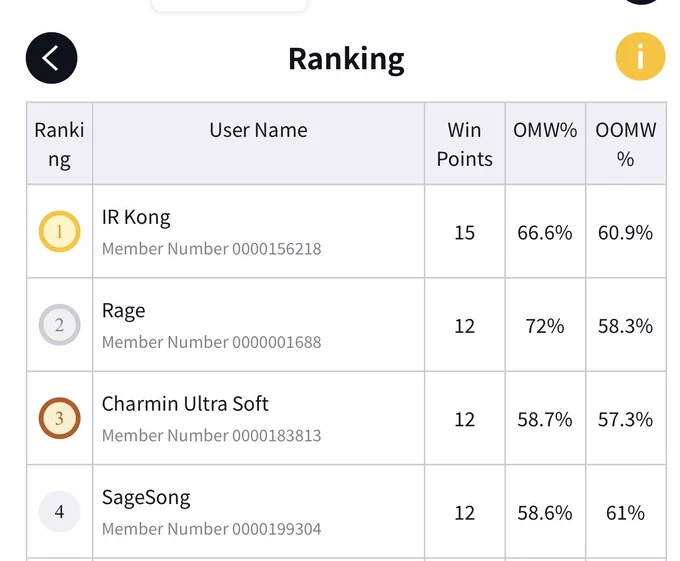The height and width of the screenshot is (561, 680).
Task: Open Charmin Ultra Soft player entry
Action: pyautogui.click(x=185, y=404)
